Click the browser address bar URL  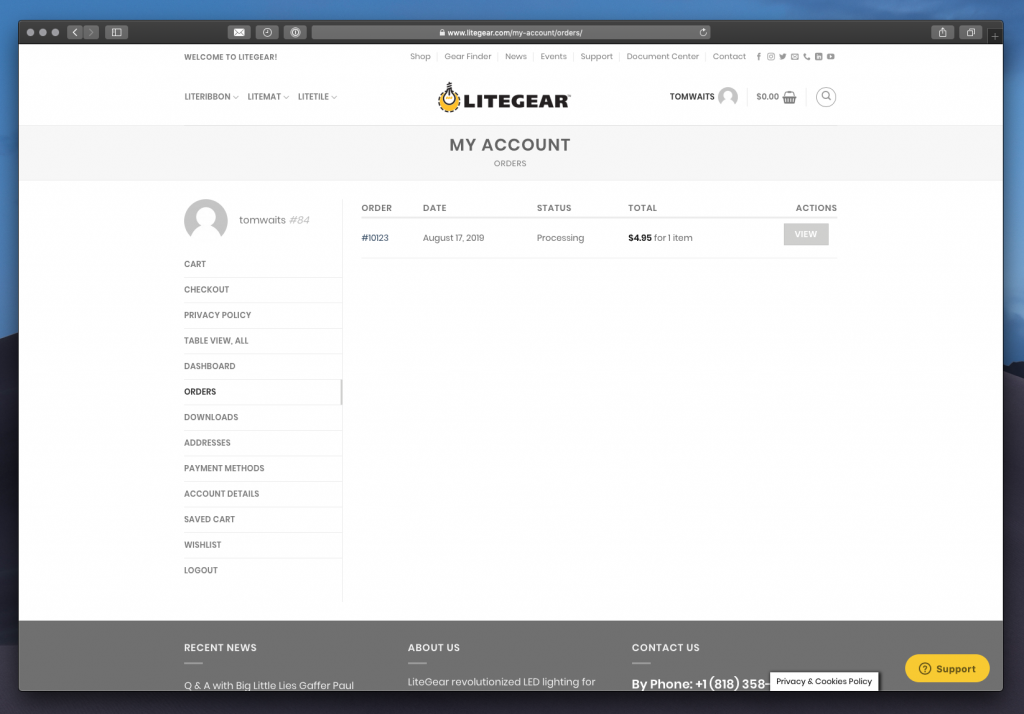click(x=511, y=32)
